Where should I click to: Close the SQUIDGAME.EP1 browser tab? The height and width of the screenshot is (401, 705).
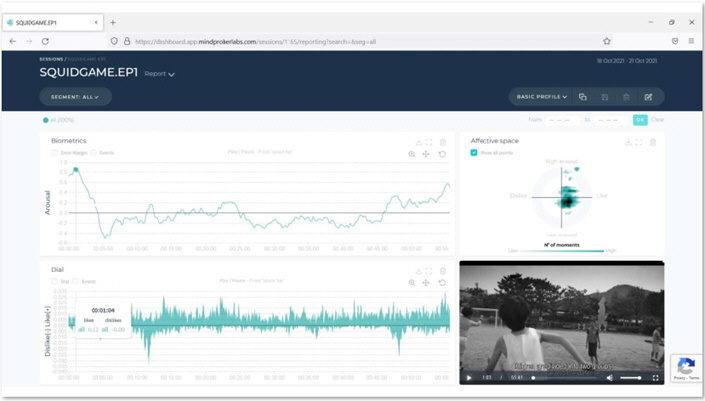(x=96, y=22)
